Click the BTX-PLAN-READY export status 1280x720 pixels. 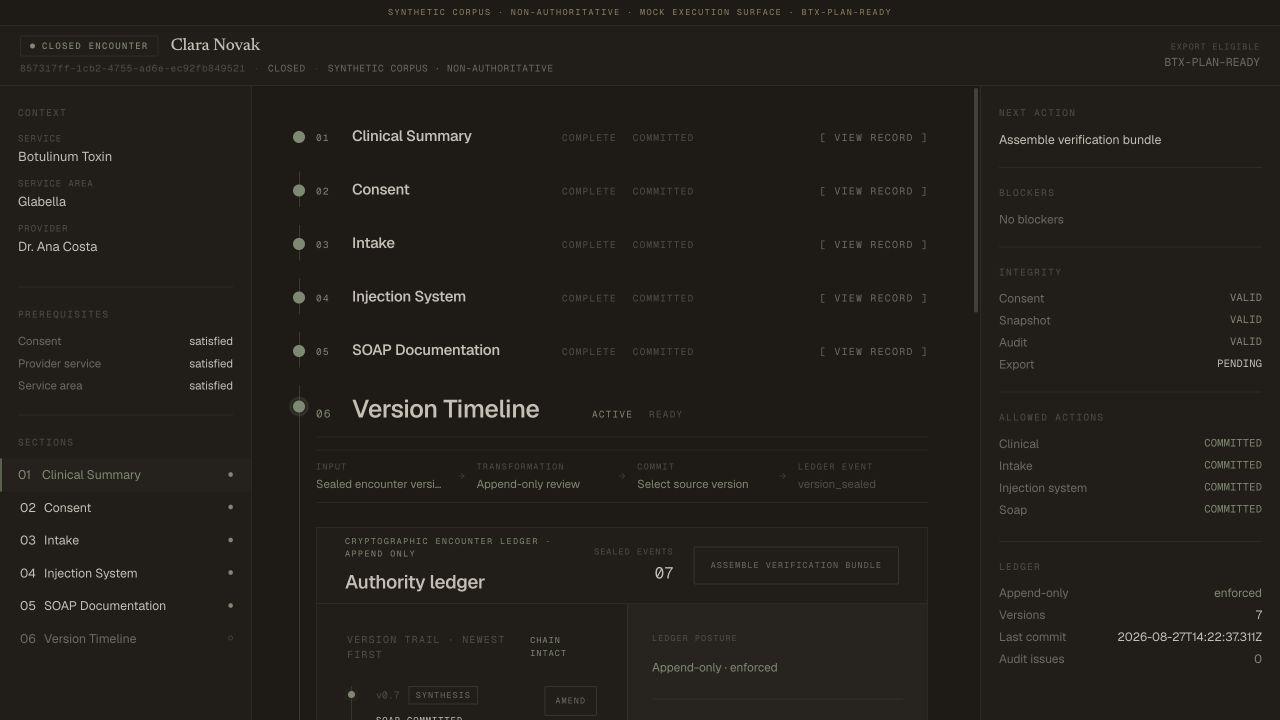(1212, 62)
